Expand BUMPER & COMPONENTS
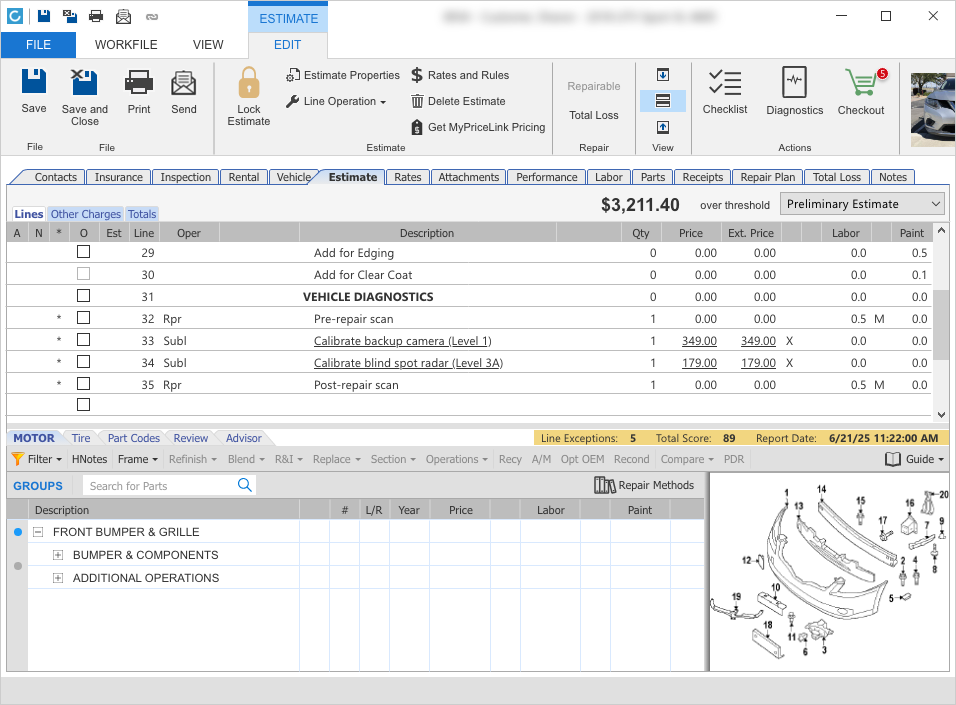 pos(58,555)
